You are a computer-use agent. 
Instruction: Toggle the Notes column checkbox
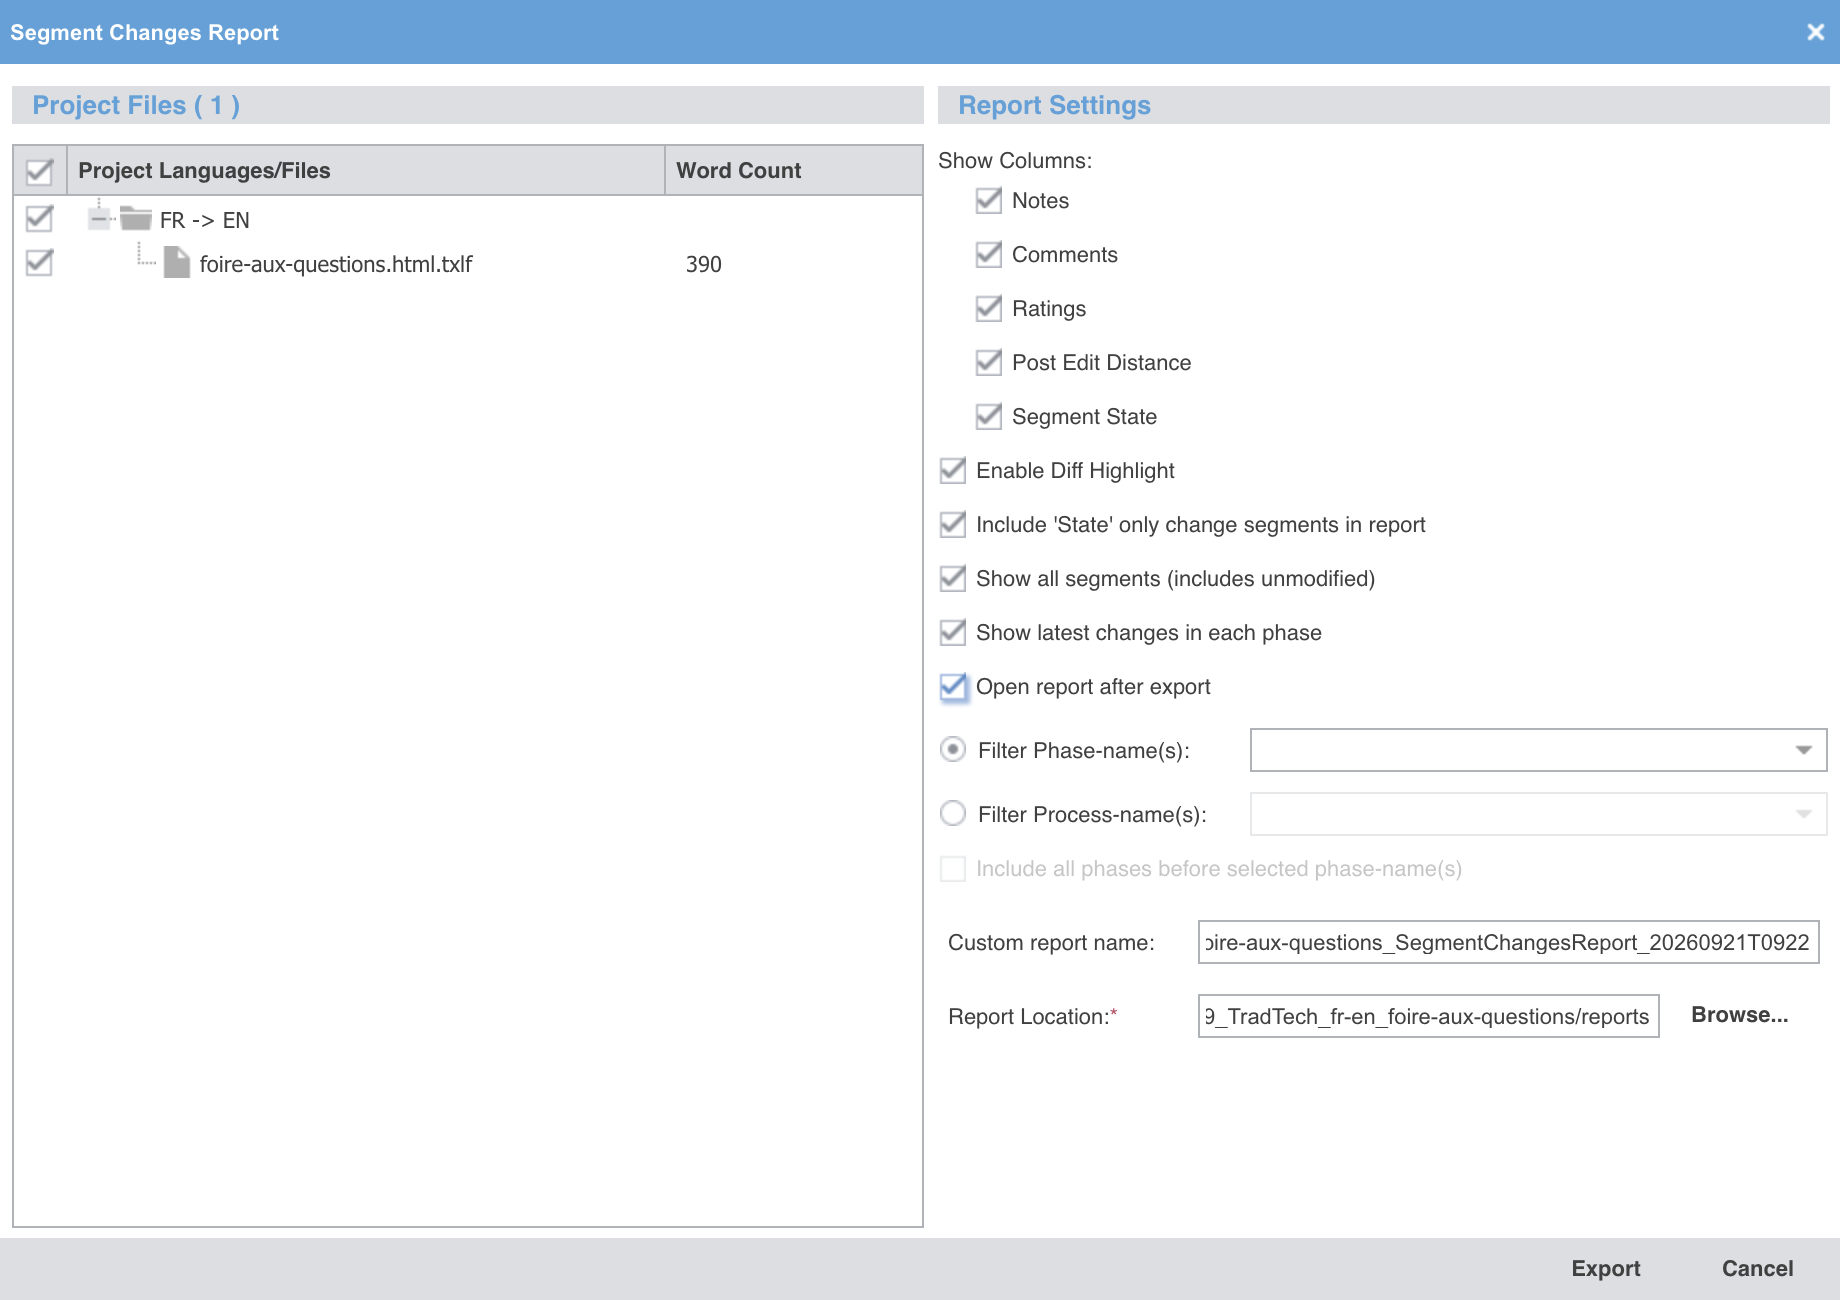click(989, 201)
